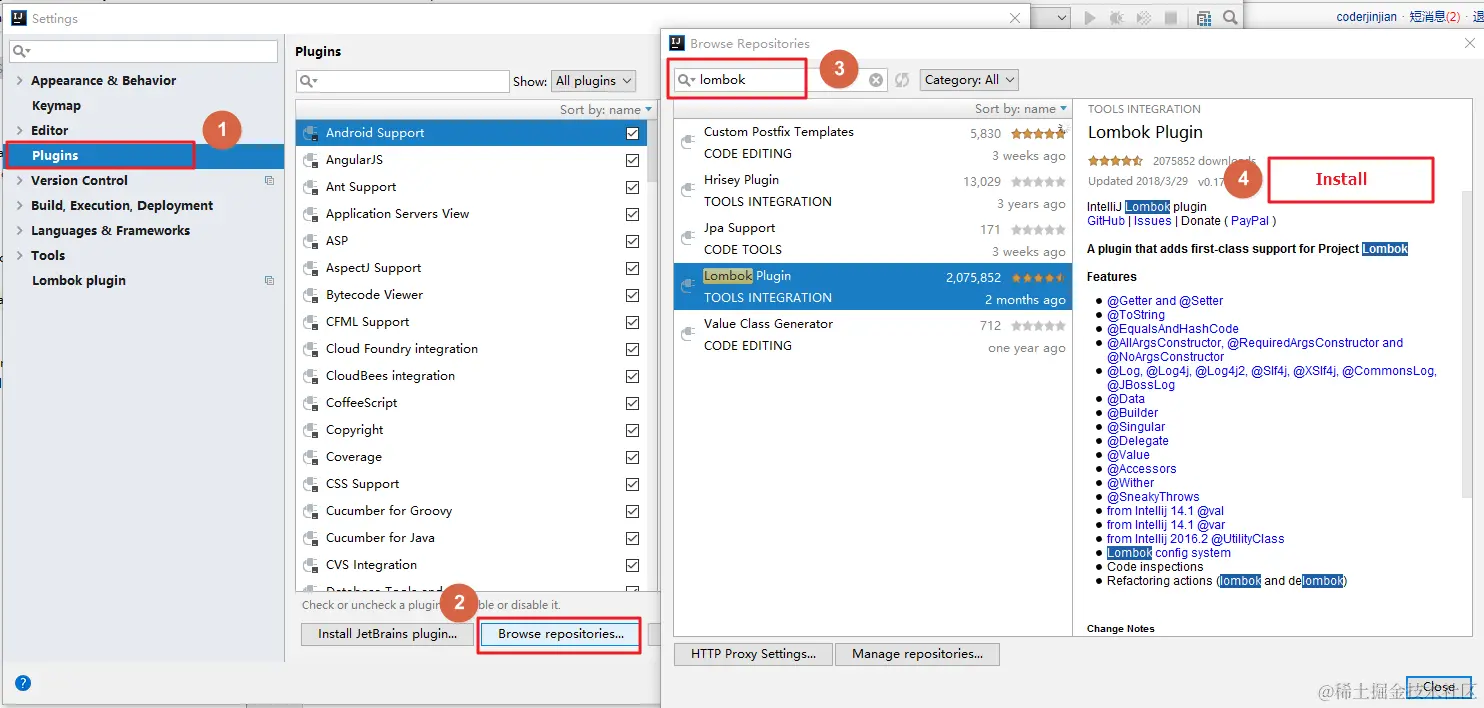
Task: Disable the Bytecode Viewer checkbox
Action: click(632, 295)
